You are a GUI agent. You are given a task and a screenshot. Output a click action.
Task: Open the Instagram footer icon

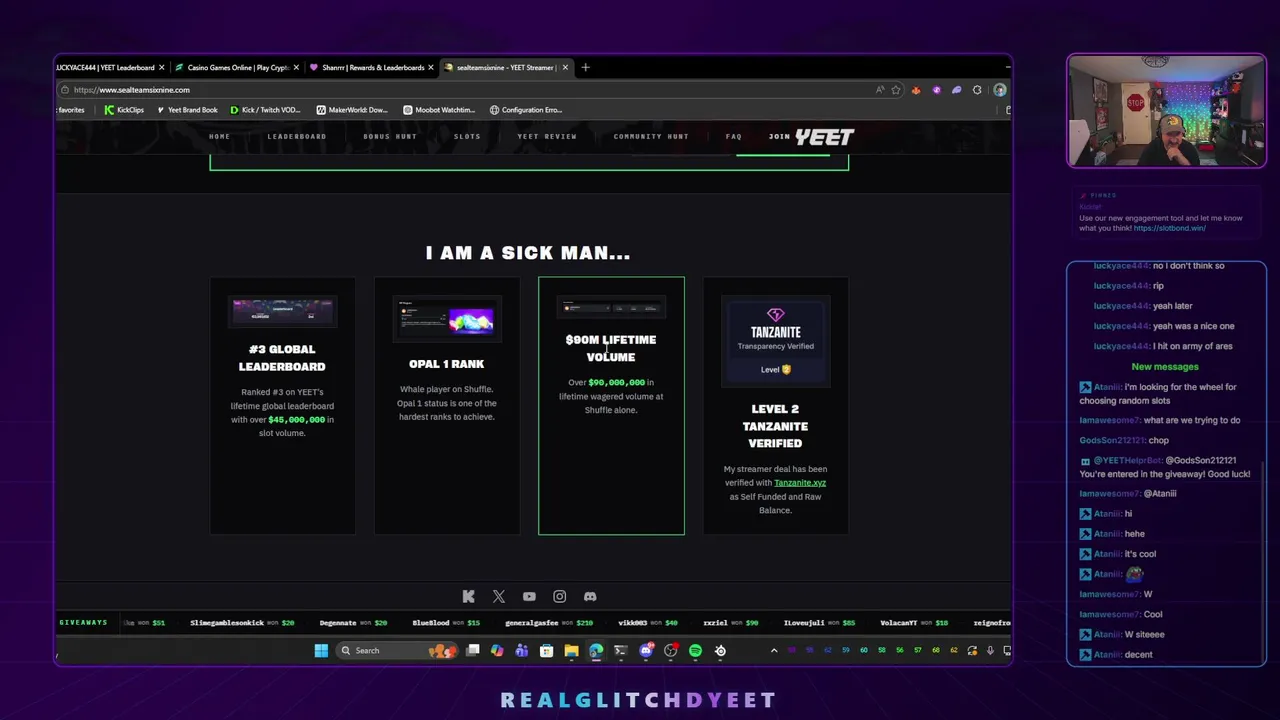click(560, 596)
